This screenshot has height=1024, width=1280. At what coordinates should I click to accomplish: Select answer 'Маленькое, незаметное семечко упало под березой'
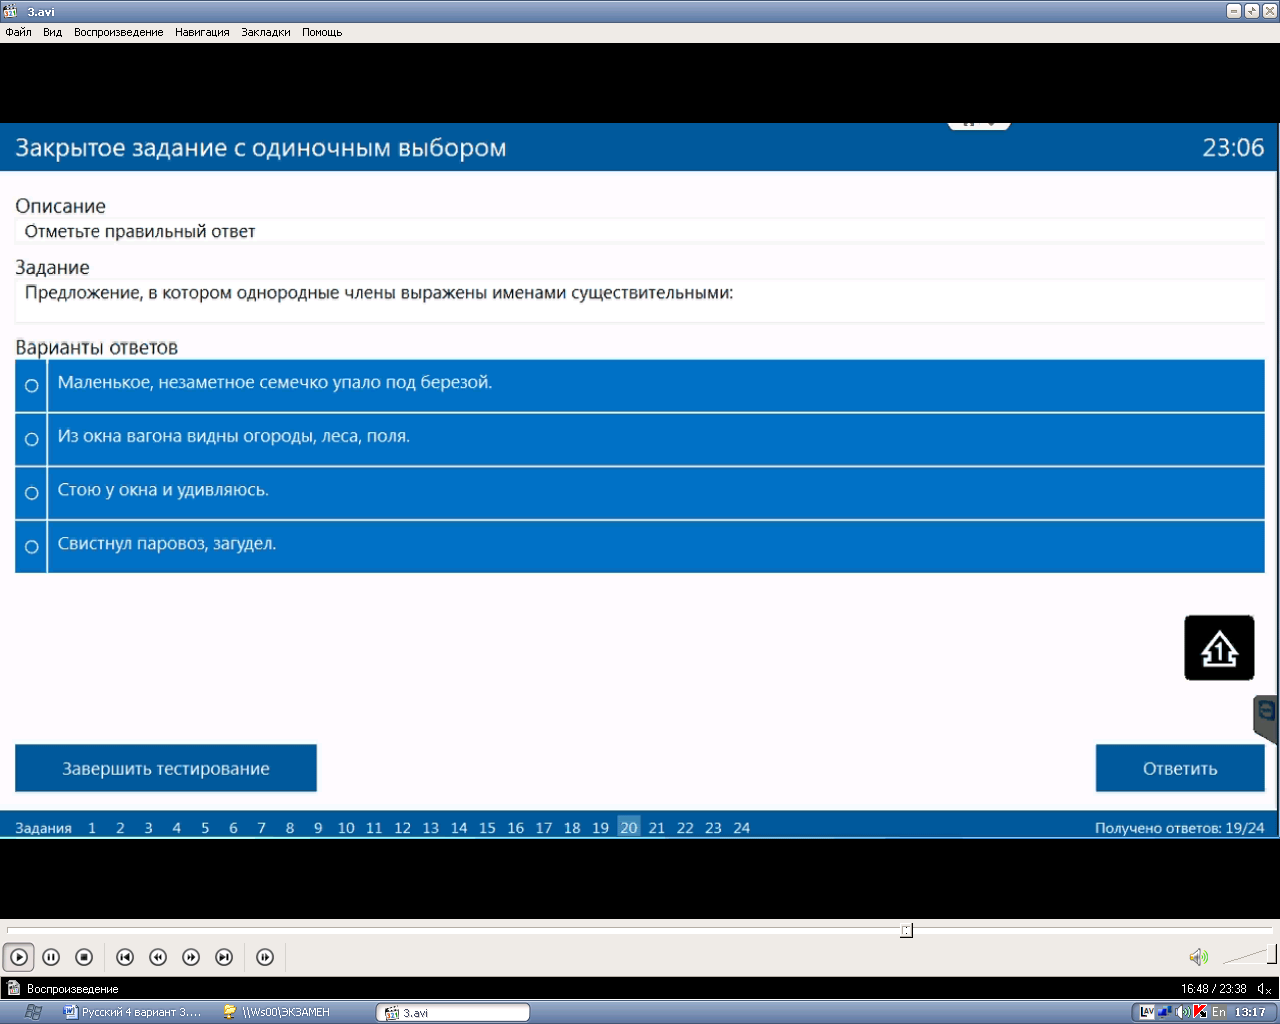[x=640, y=385]
